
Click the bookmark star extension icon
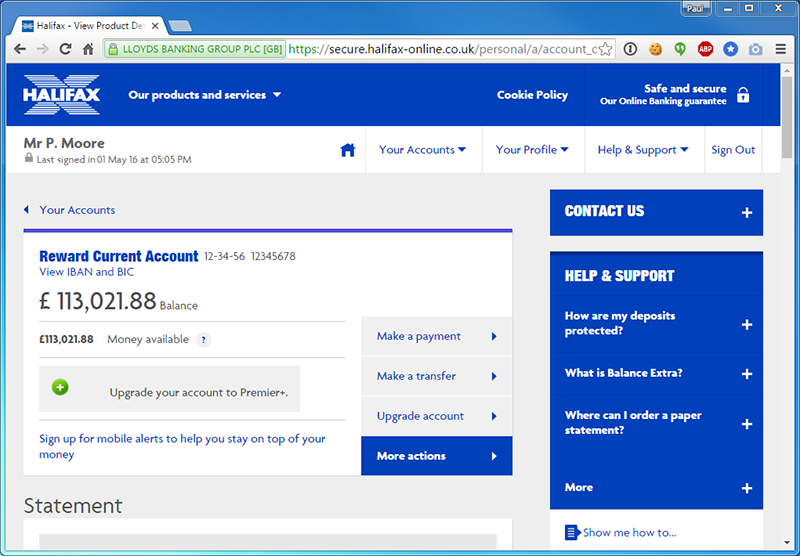click(731, 48)
